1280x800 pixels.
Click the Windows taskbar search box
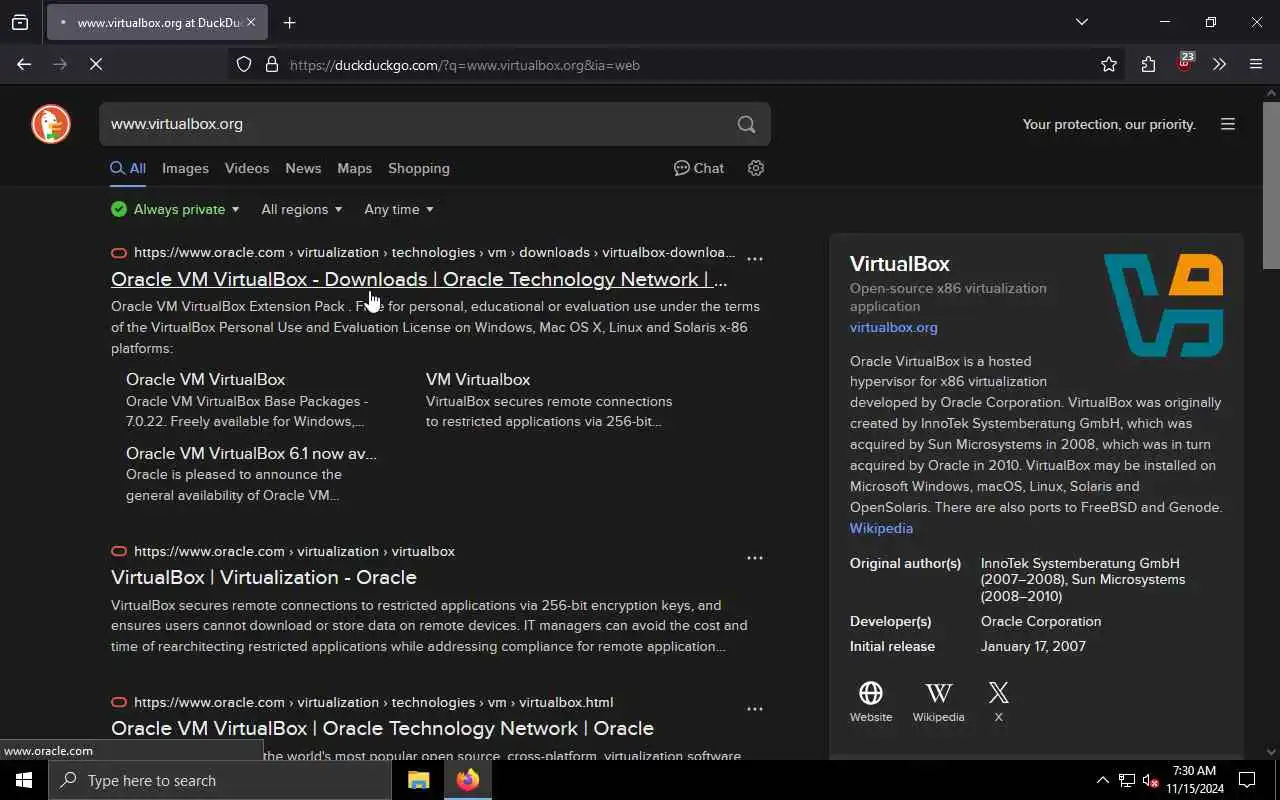pyautogui.click(x=220, y=780)
